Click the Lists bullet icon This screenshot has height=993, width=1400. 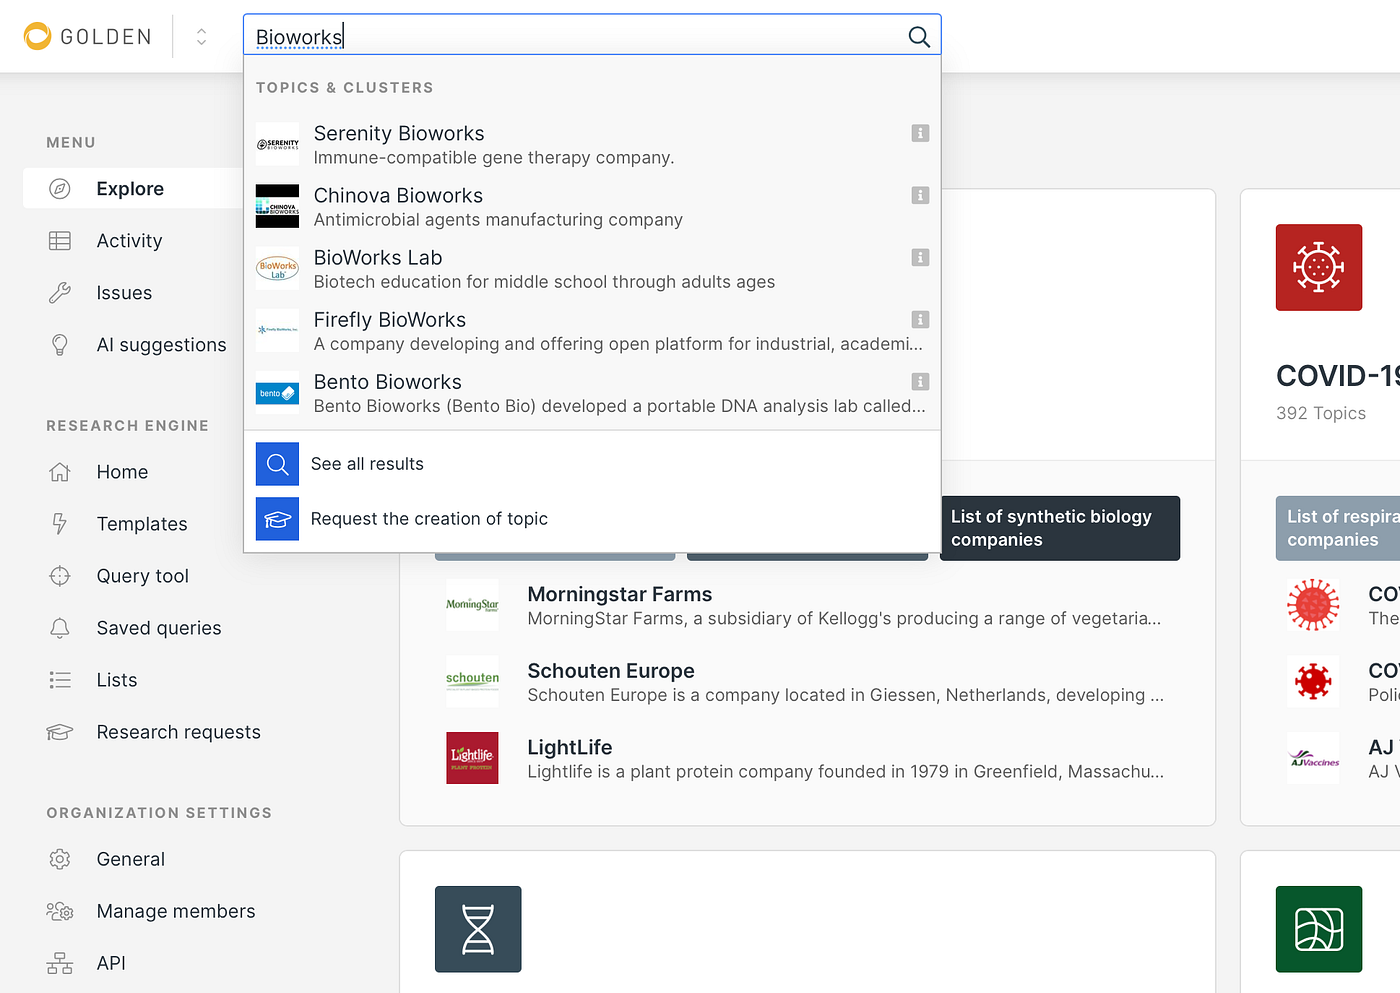(60, 679)
